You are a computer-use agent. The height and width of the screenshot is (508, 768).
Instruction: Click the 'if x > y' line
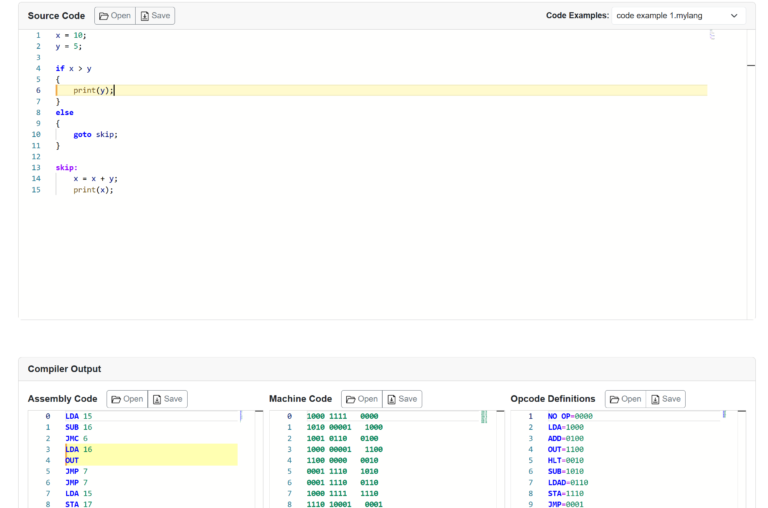[x=73, y=69]
